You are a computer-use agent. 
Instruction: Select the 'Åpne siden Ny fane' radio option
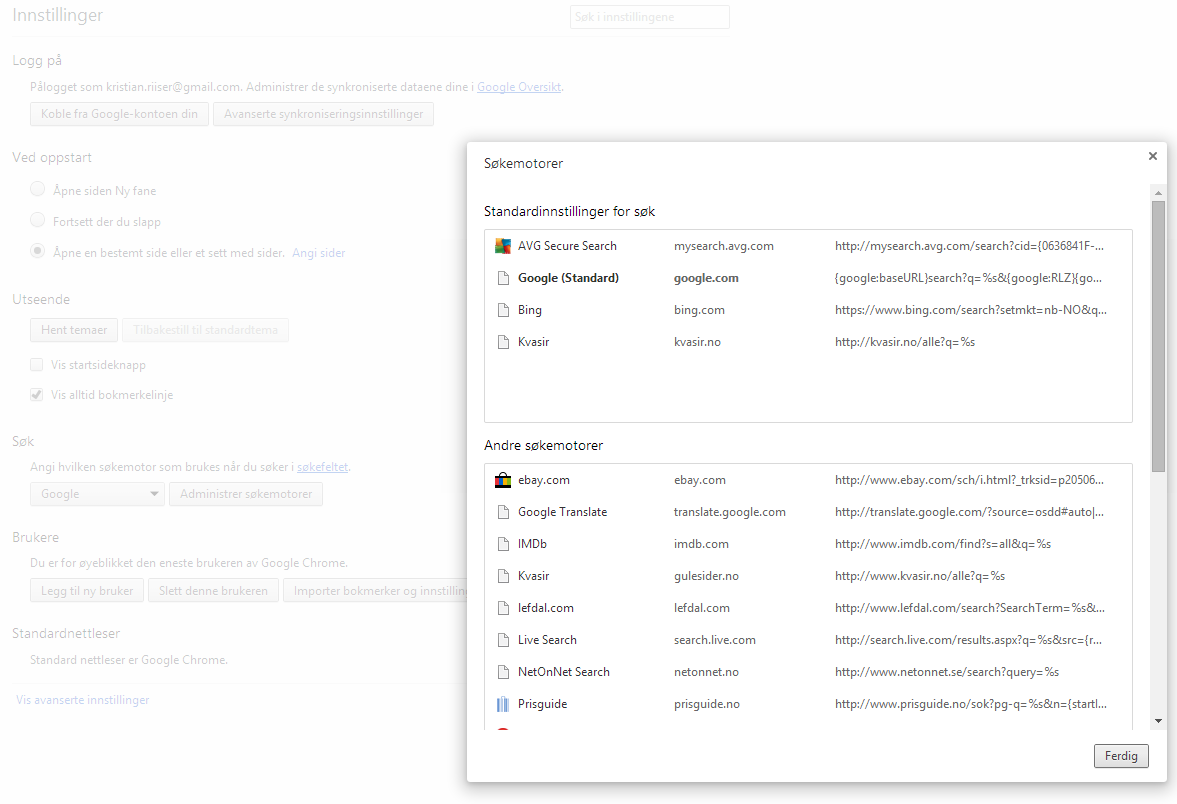[38, 189]
